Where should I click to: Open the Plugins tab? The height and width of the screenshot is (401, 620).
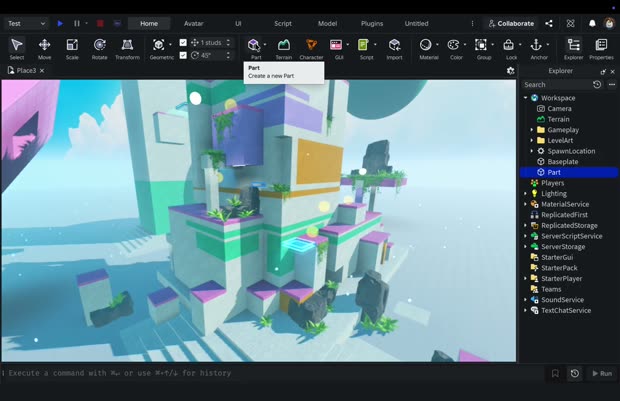372,23
